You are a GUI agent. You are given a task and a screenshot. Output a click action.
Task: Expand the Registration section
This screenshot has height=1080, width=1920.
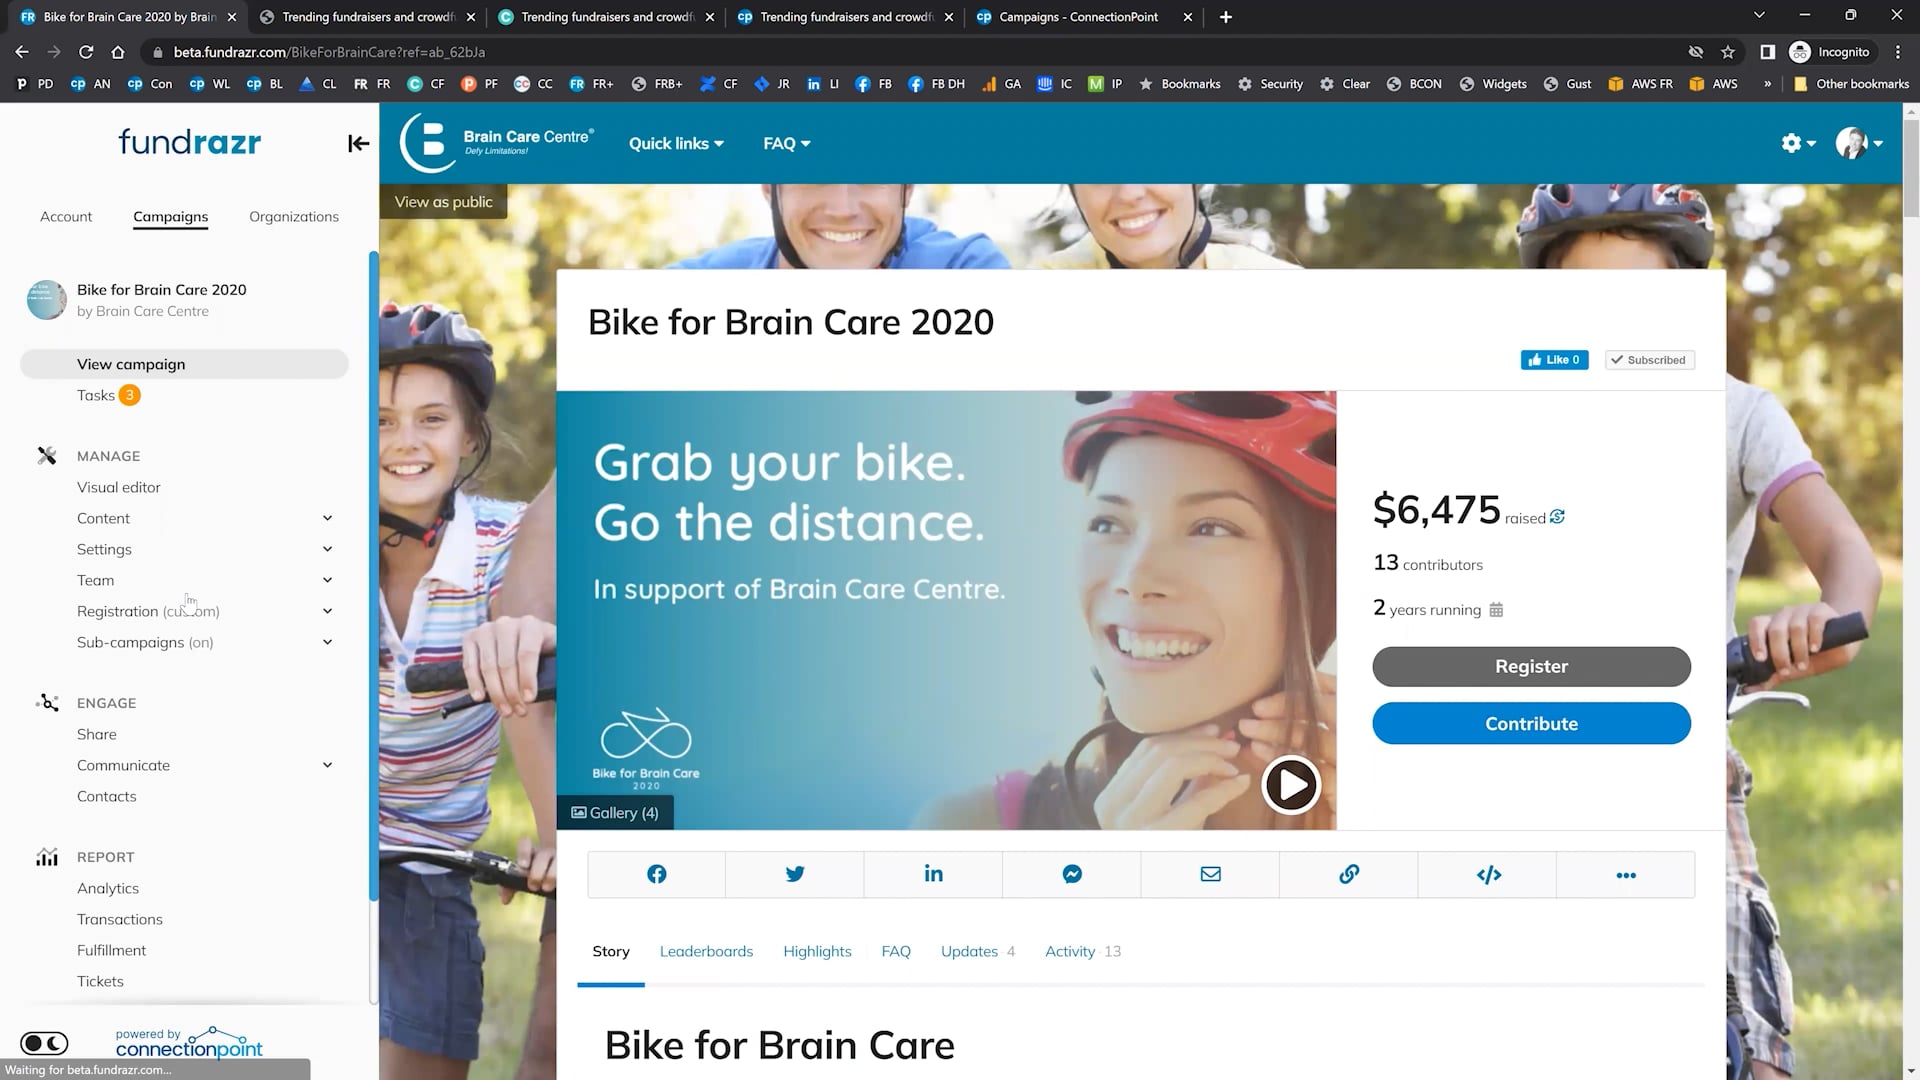(327, 611)
